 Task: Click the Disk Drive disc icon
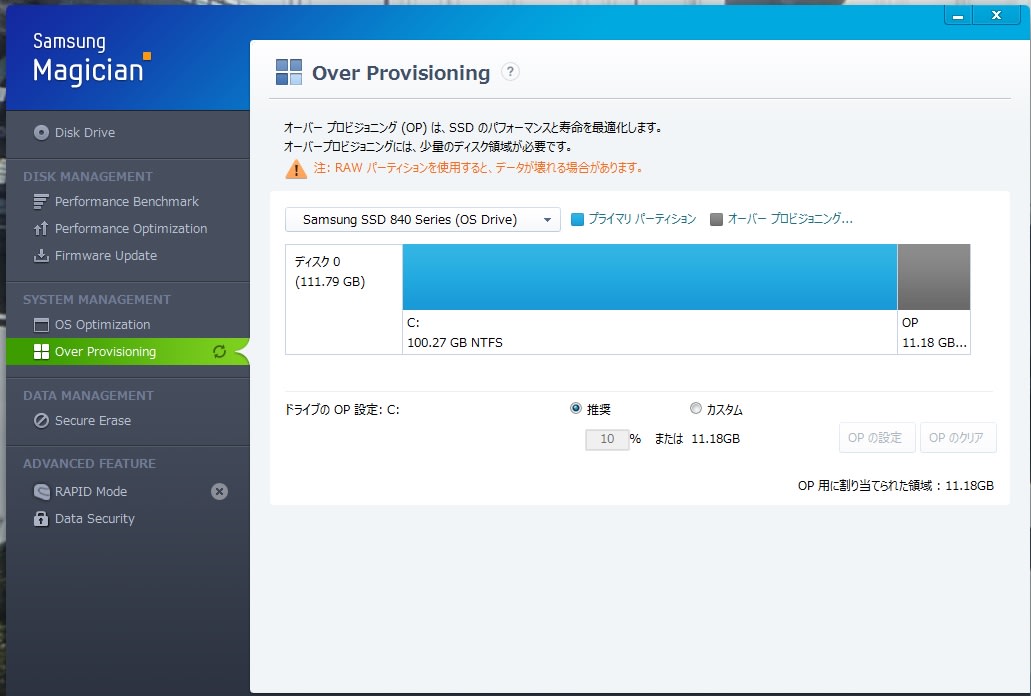(41, 133)
